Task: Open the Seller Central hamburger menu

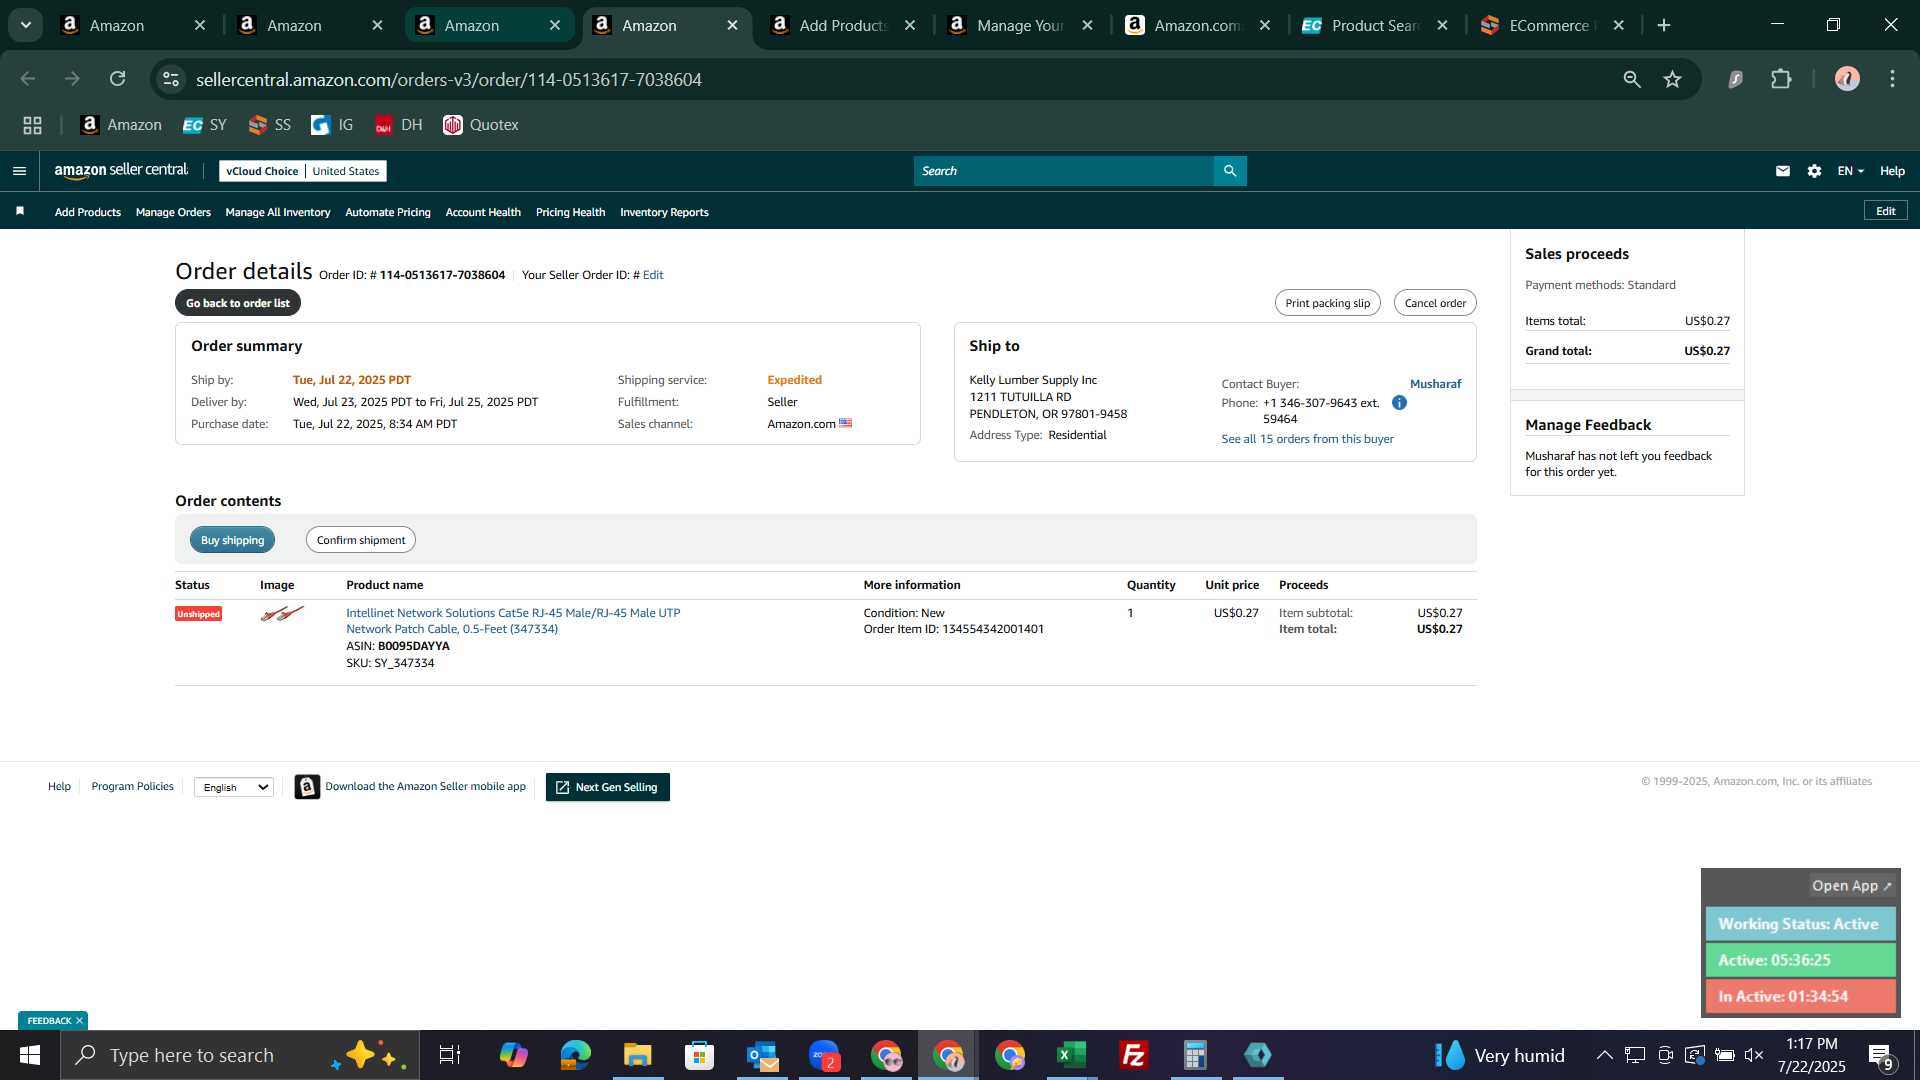Action: pyautogui.click(x=19, y=171)
